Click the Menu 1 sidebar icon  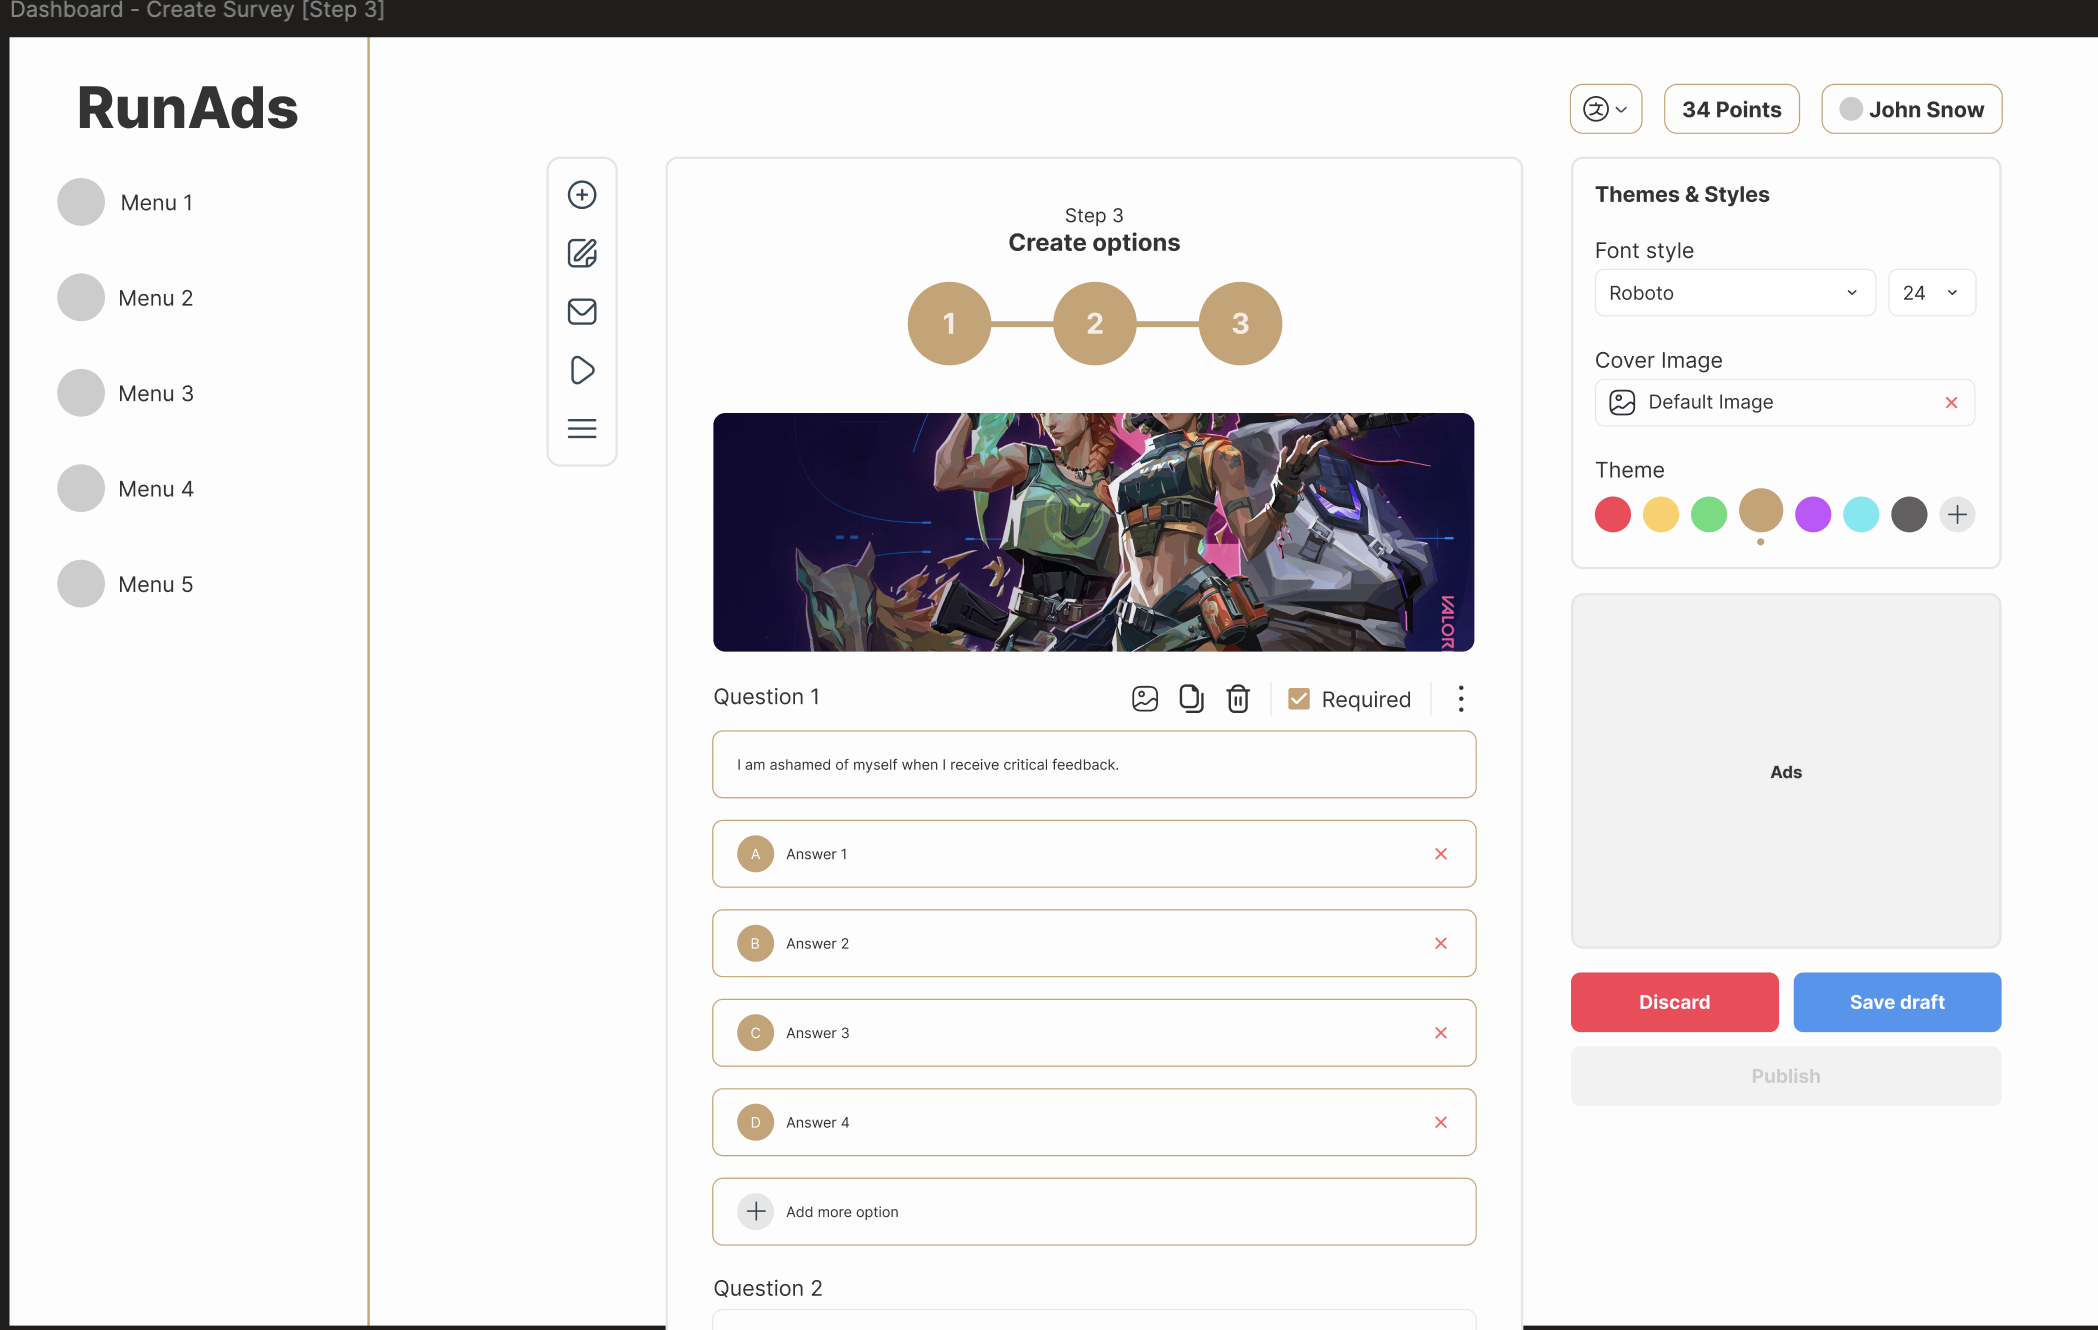click(x=81, y=202)
